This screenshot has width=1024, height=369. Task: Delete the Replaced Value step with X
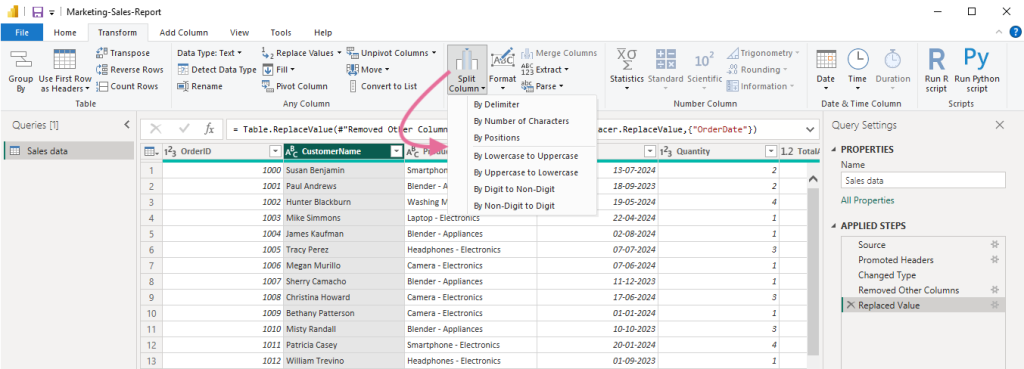point(850,305)
